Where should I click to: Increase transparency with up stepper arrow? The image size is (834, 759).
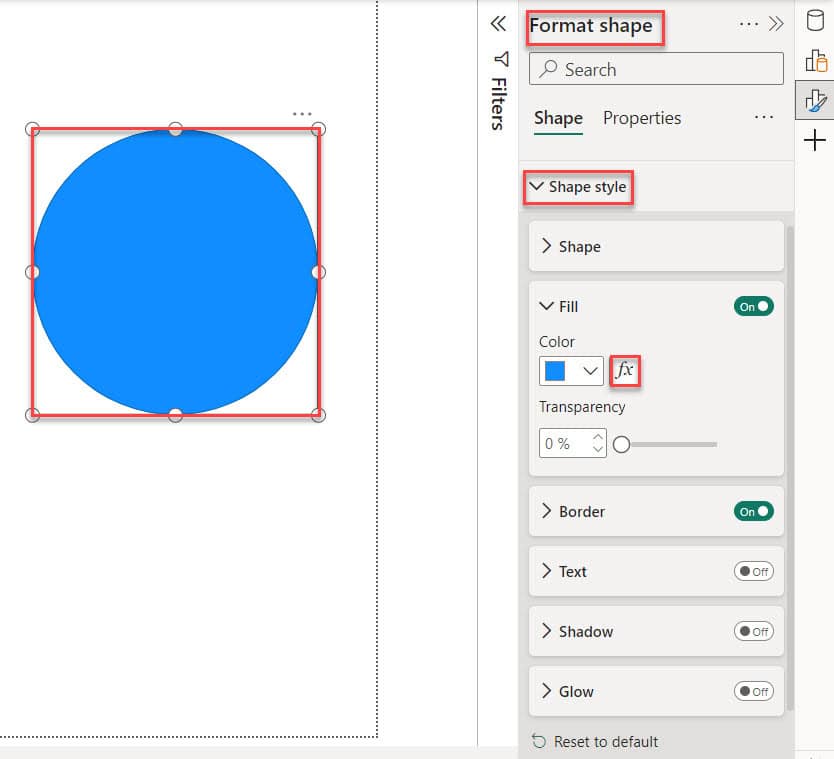click(x=598, y=437)
